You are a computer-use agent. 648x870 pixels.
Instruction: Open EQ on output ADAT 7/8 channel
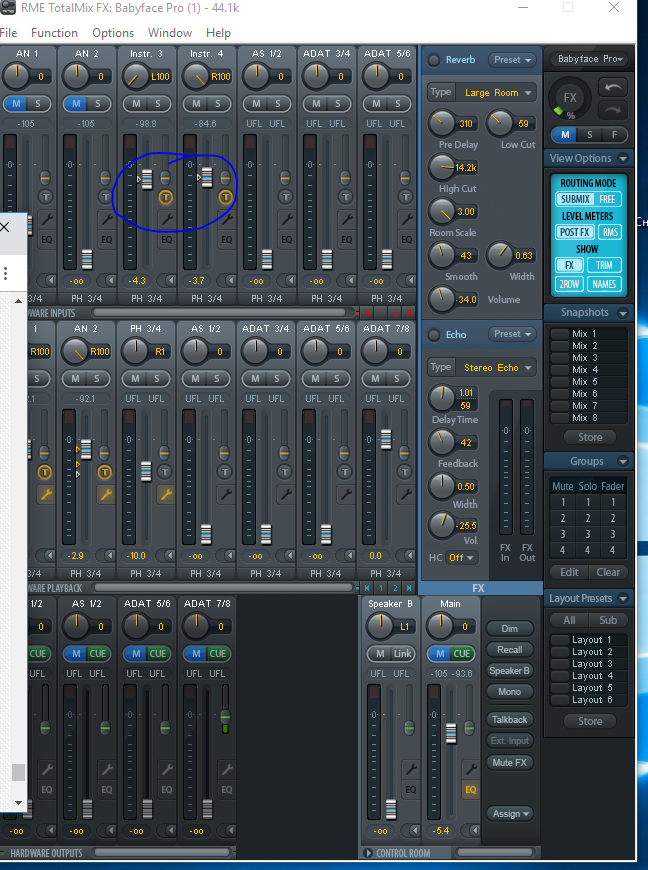click(x=226, y=790)
